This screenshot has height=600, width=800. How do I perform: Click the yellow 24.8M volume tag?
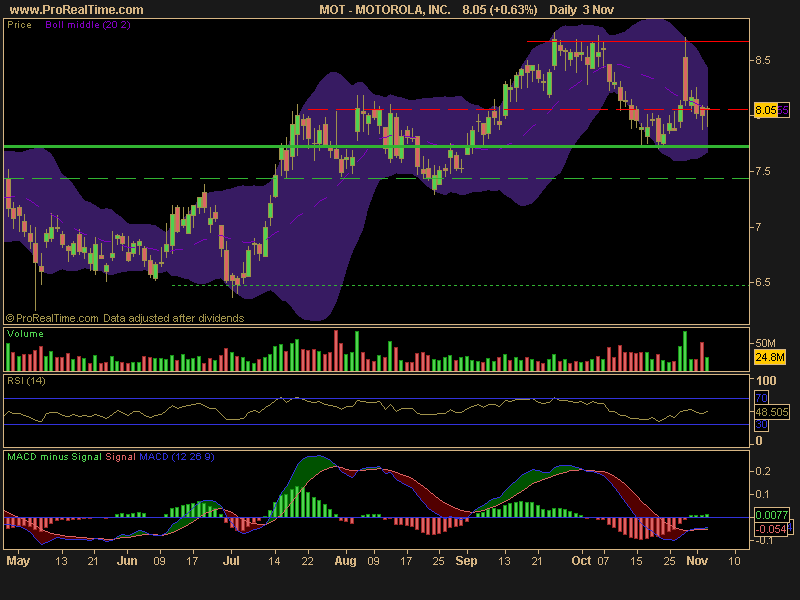pyautogui.click(x=769, y=357)
